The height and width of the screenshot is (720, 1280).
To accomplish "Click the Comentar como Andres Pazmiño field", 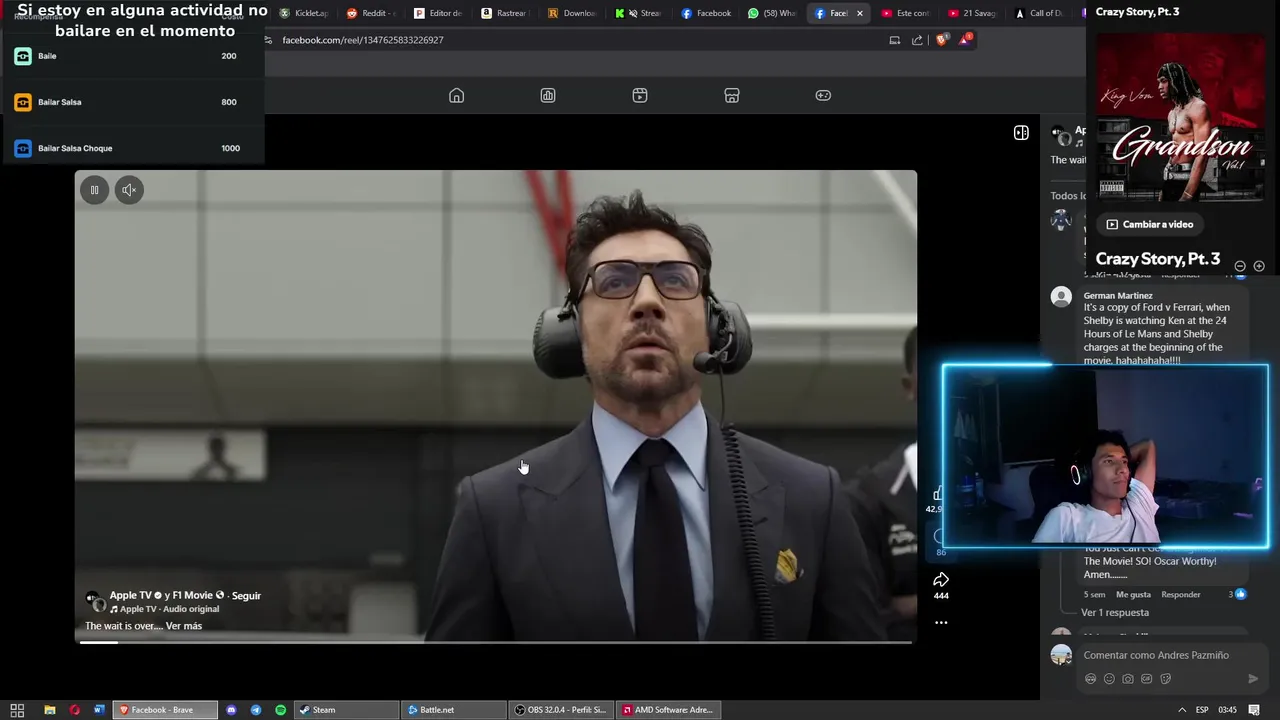I will [1156, 655].
